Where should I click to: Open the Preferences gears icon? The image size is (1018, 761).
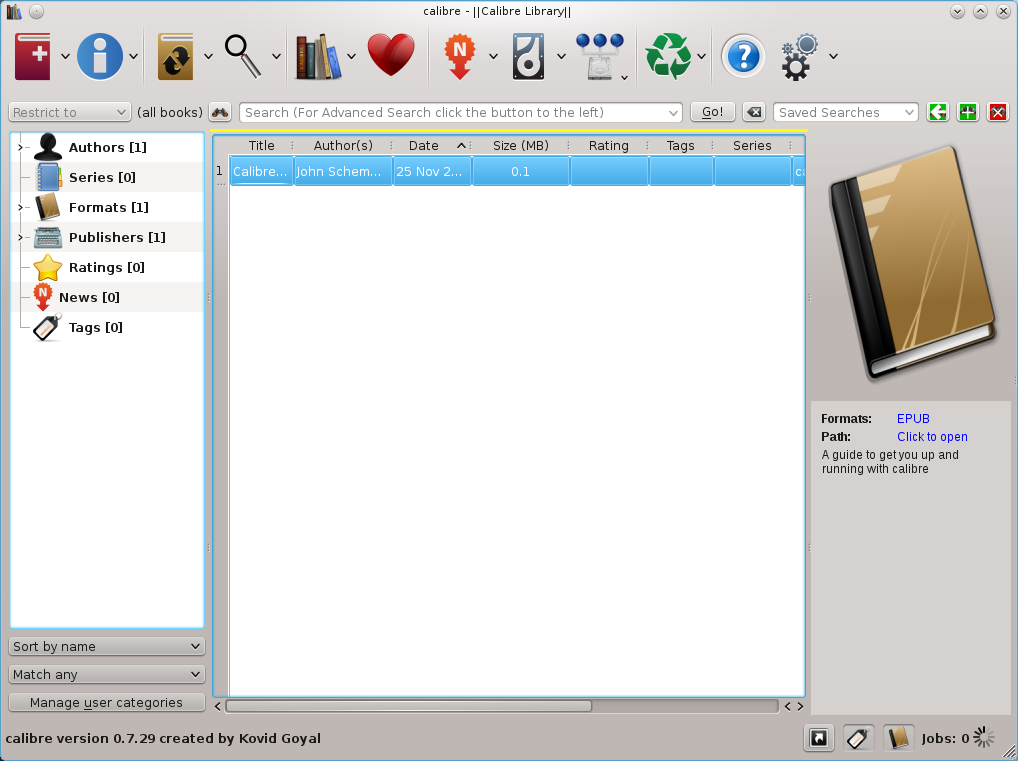click(x=799, y=56)
